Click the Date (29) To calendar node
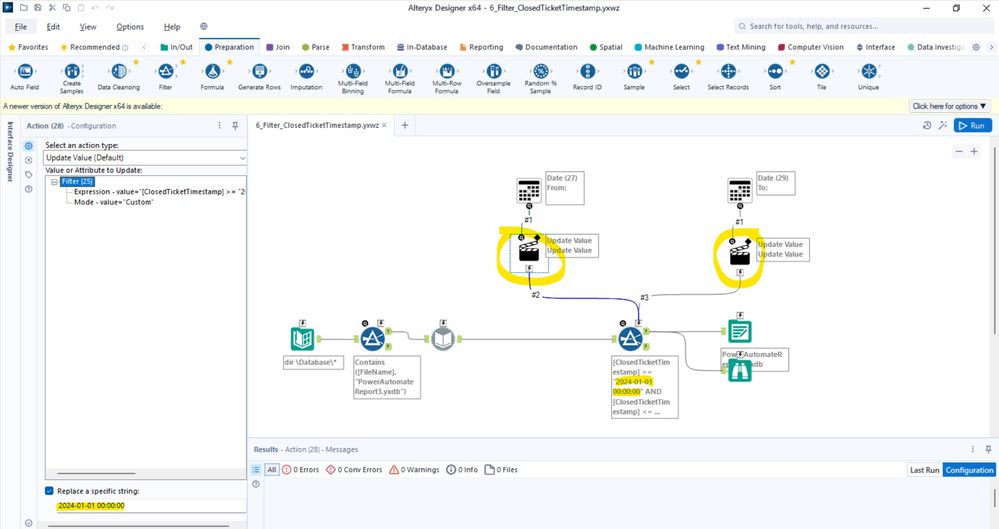Screen dimensions: 999x529 pyautogui.click(x=740, y=190)
